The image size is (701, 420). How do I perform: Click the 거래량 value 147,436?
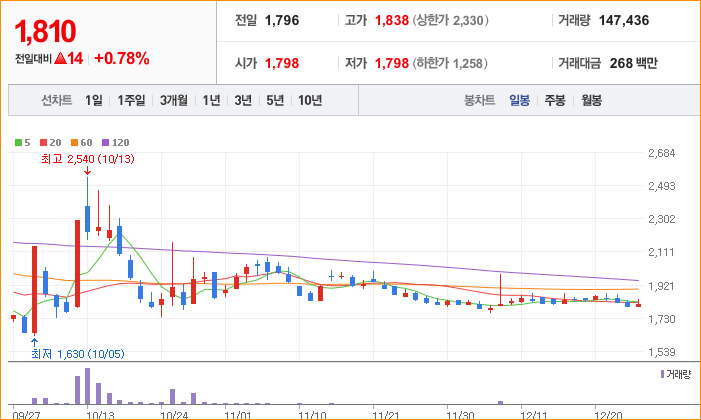[x=624, y=20]
